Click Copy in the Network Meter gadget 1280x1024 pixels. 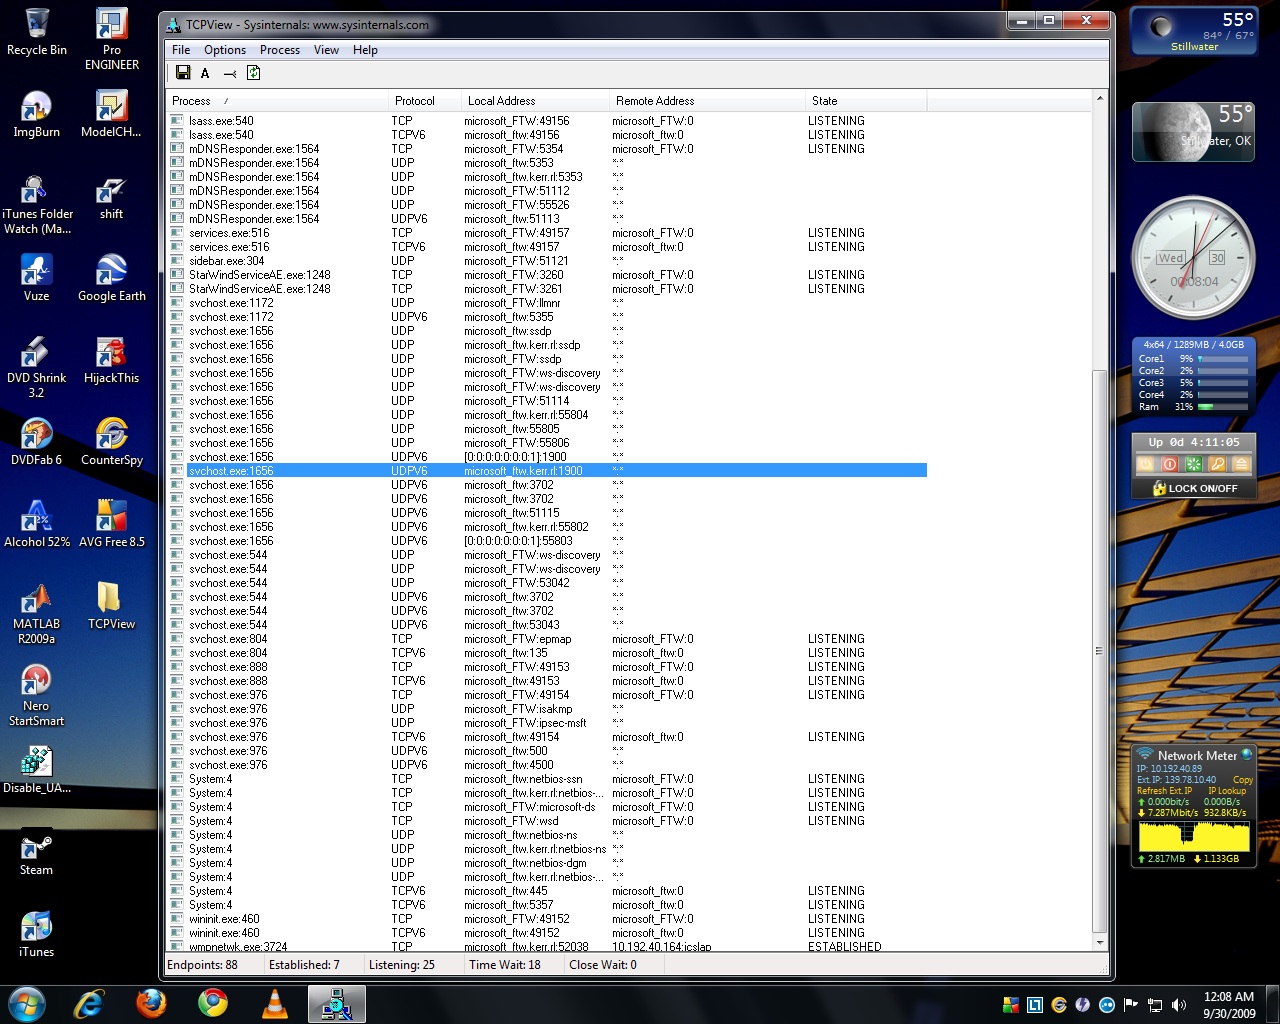[1243, 780]
